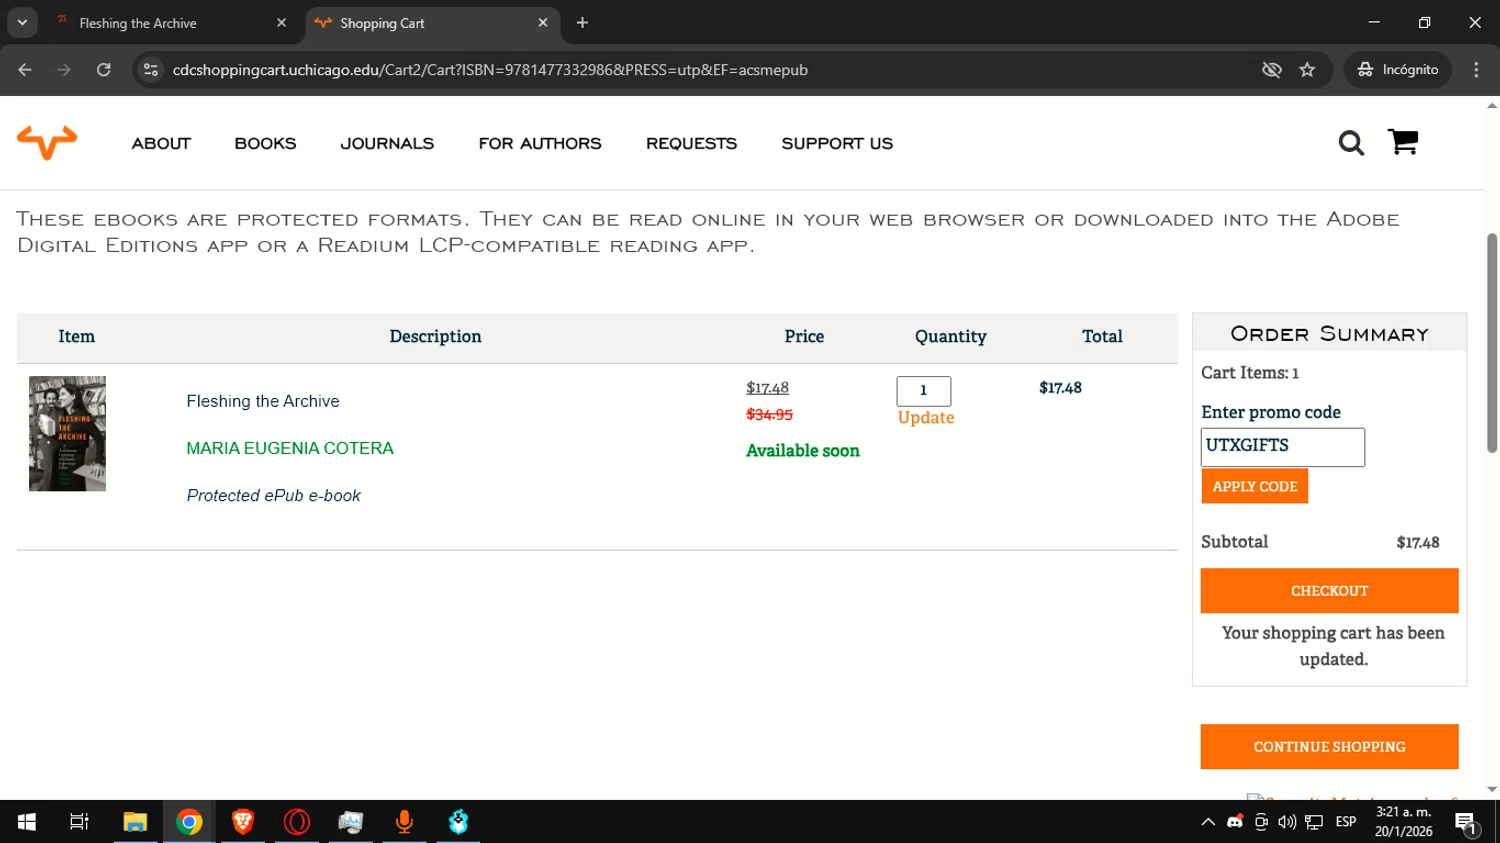Switch input language ESP indicator
The height and width of the screenshot is (843, 1500).
point(1346,822)
